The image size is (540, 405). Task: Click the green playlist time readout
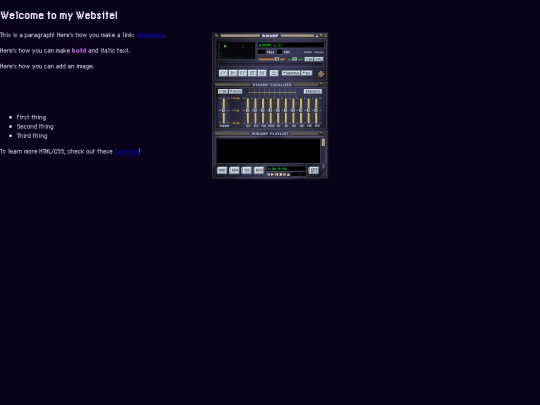click(286, 169)
